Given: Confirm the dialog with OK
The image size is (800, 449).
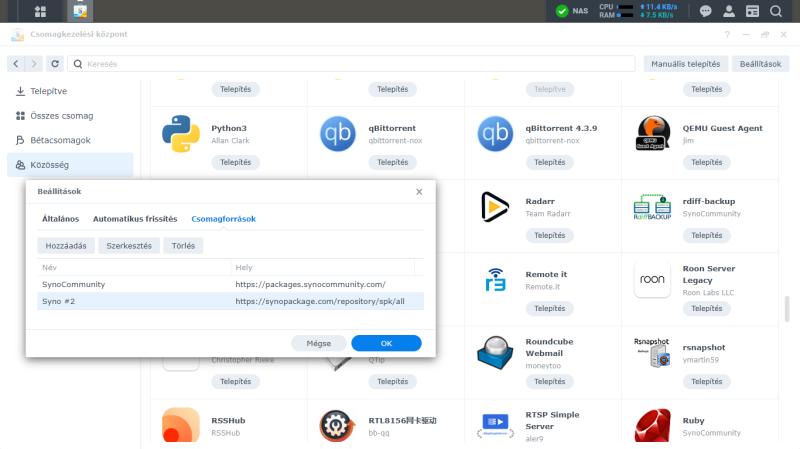Looking at the screenshot, I should [386, 343].
